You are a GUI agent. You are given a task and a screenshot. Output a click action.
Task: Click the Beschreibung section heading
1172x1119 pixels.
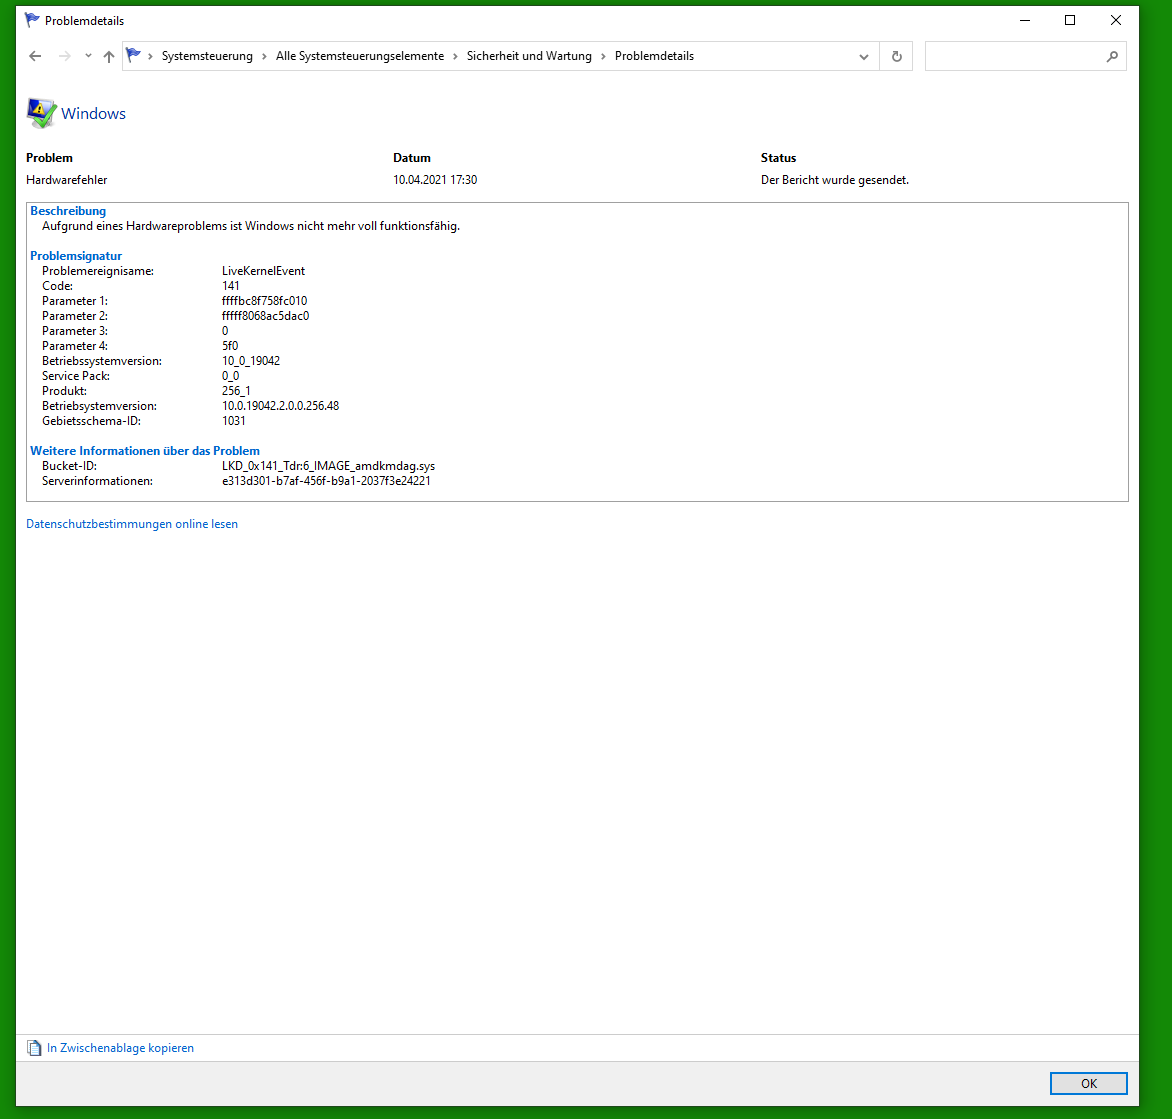coord(68,211)
